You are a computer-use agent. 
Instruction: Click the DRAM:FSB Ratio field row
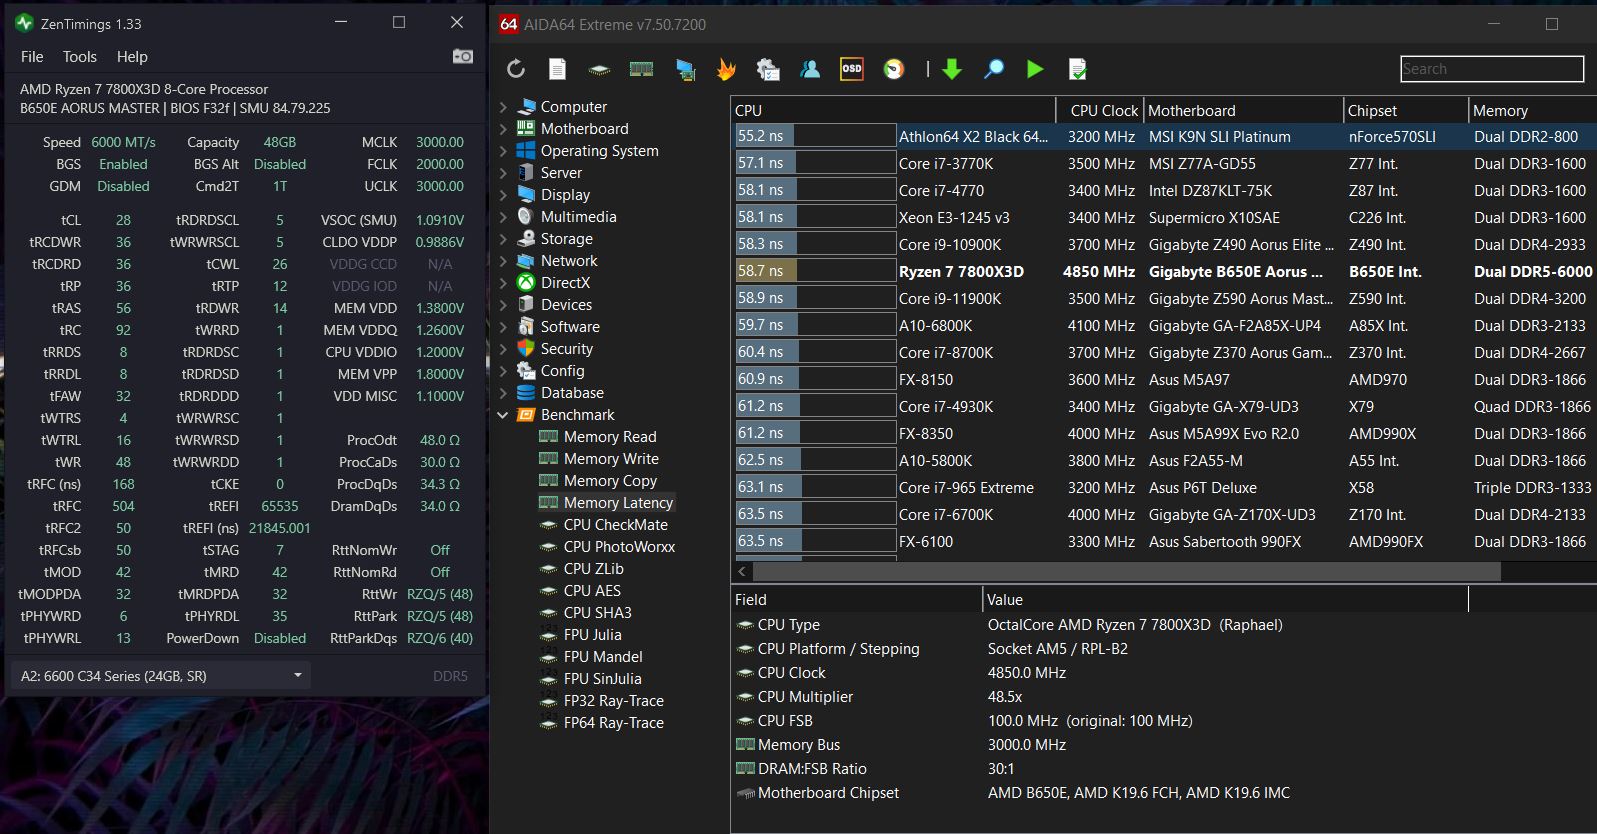1165,769
